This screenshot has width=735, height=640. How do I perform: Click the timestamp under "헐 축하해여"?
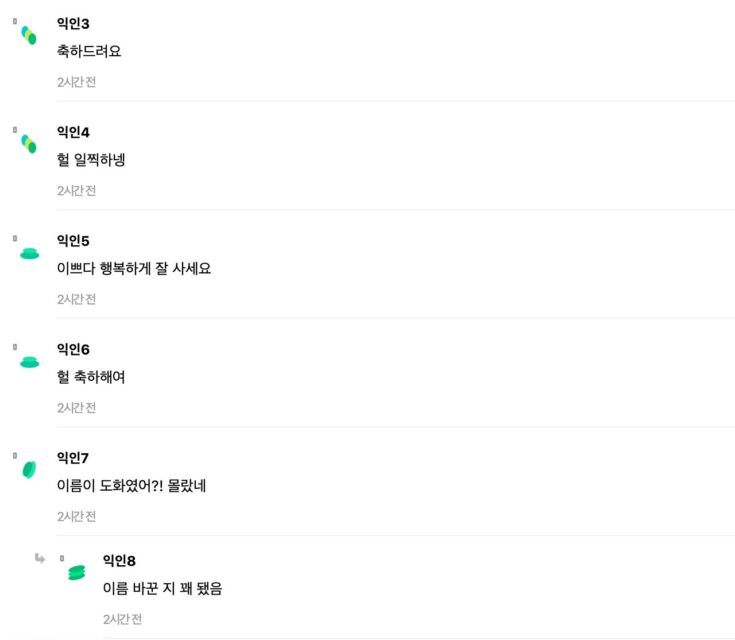[x=76, y=408]
